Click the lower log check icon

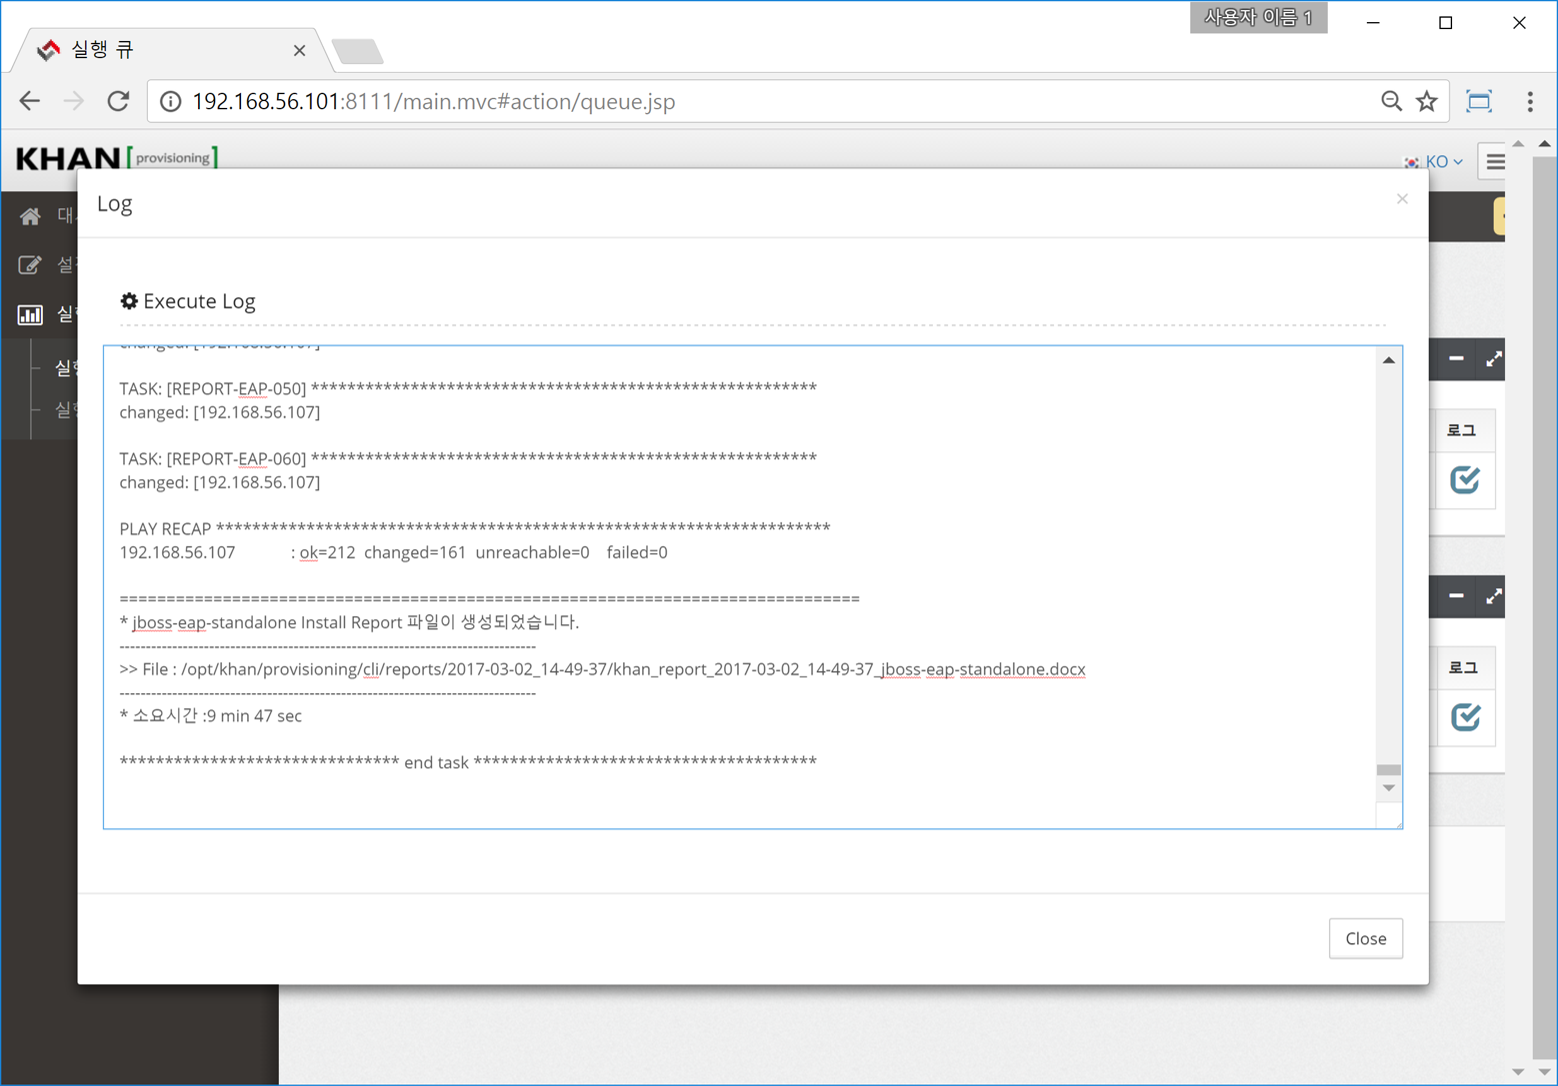(x=1465, y=717)
